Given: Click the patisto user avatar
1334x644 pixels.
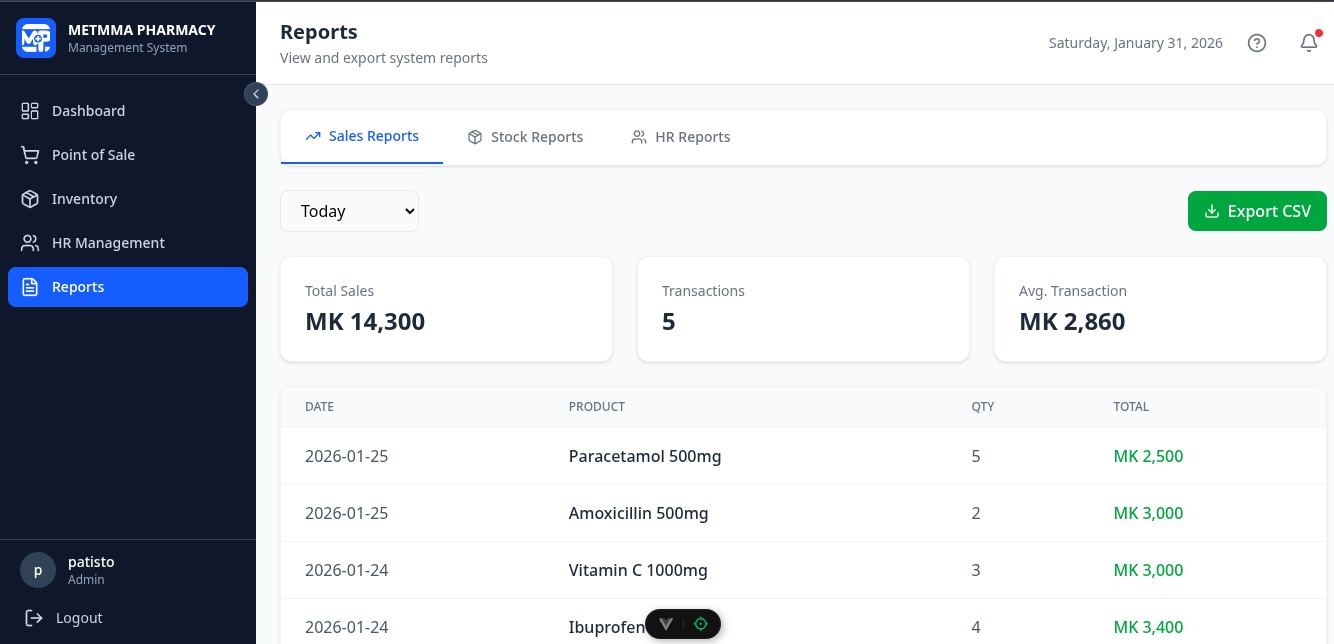Looking at the screenshot, I should click(38, 571).
